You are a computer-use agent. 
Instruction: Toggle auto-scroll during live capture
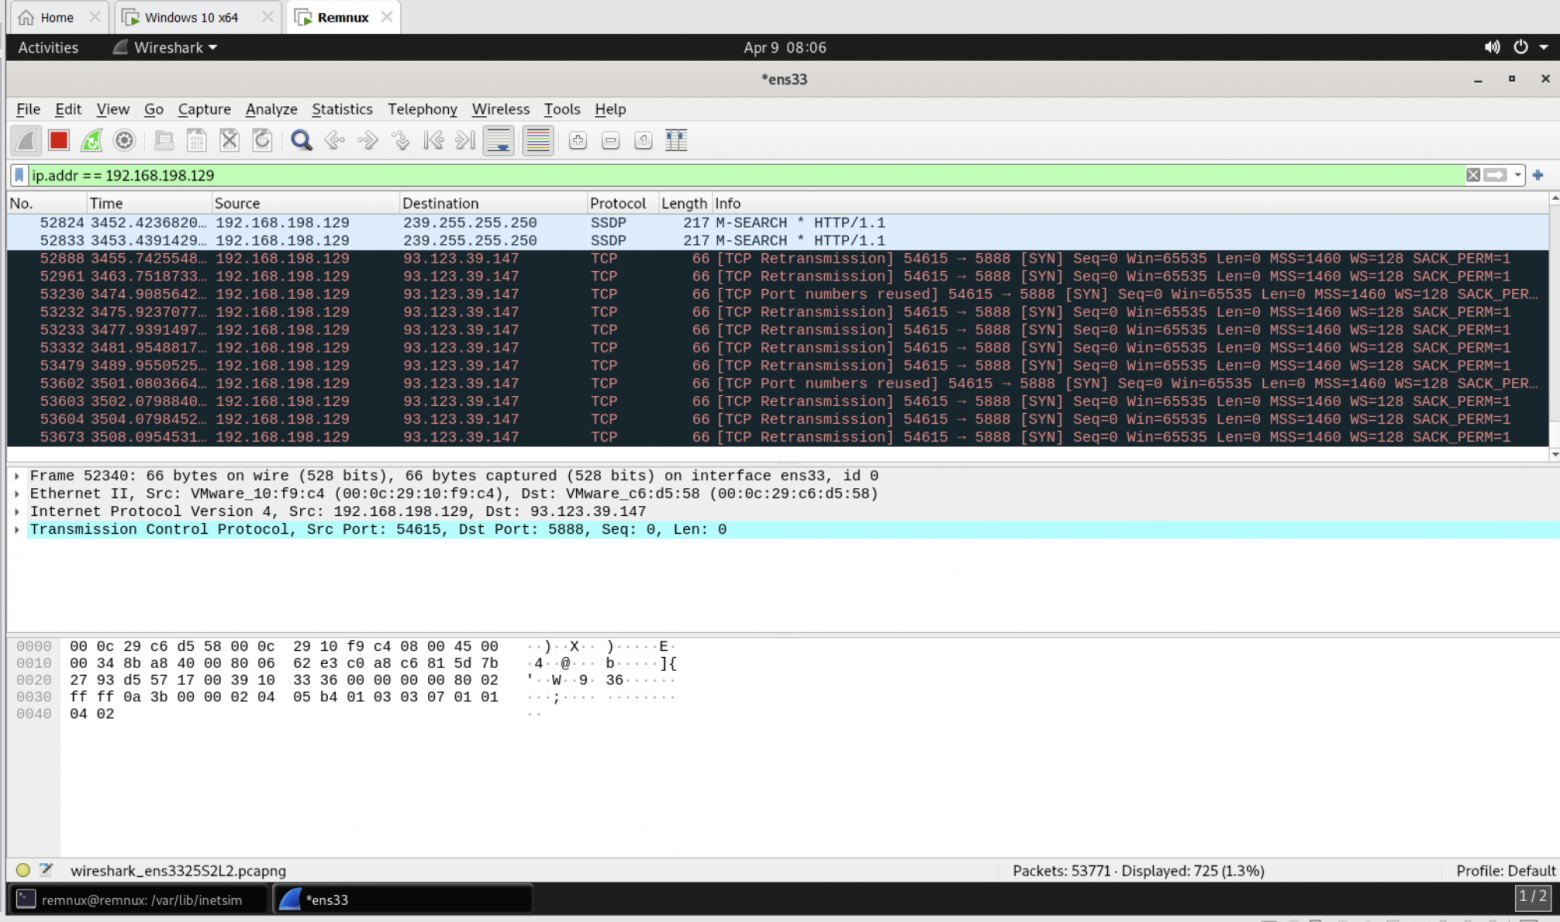[x=498, y=141]
